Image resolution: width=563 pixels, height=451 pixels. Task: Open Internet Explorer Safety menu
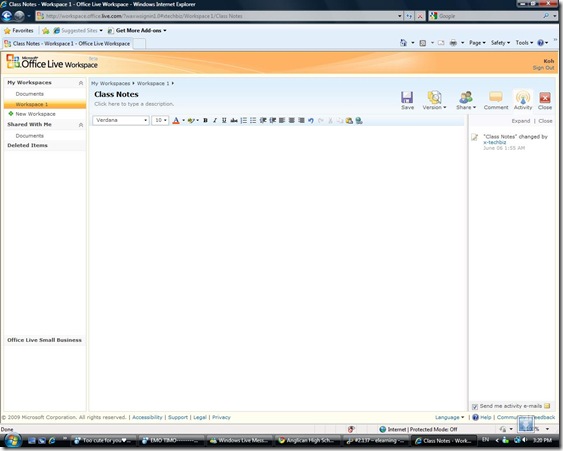point(500,43)
